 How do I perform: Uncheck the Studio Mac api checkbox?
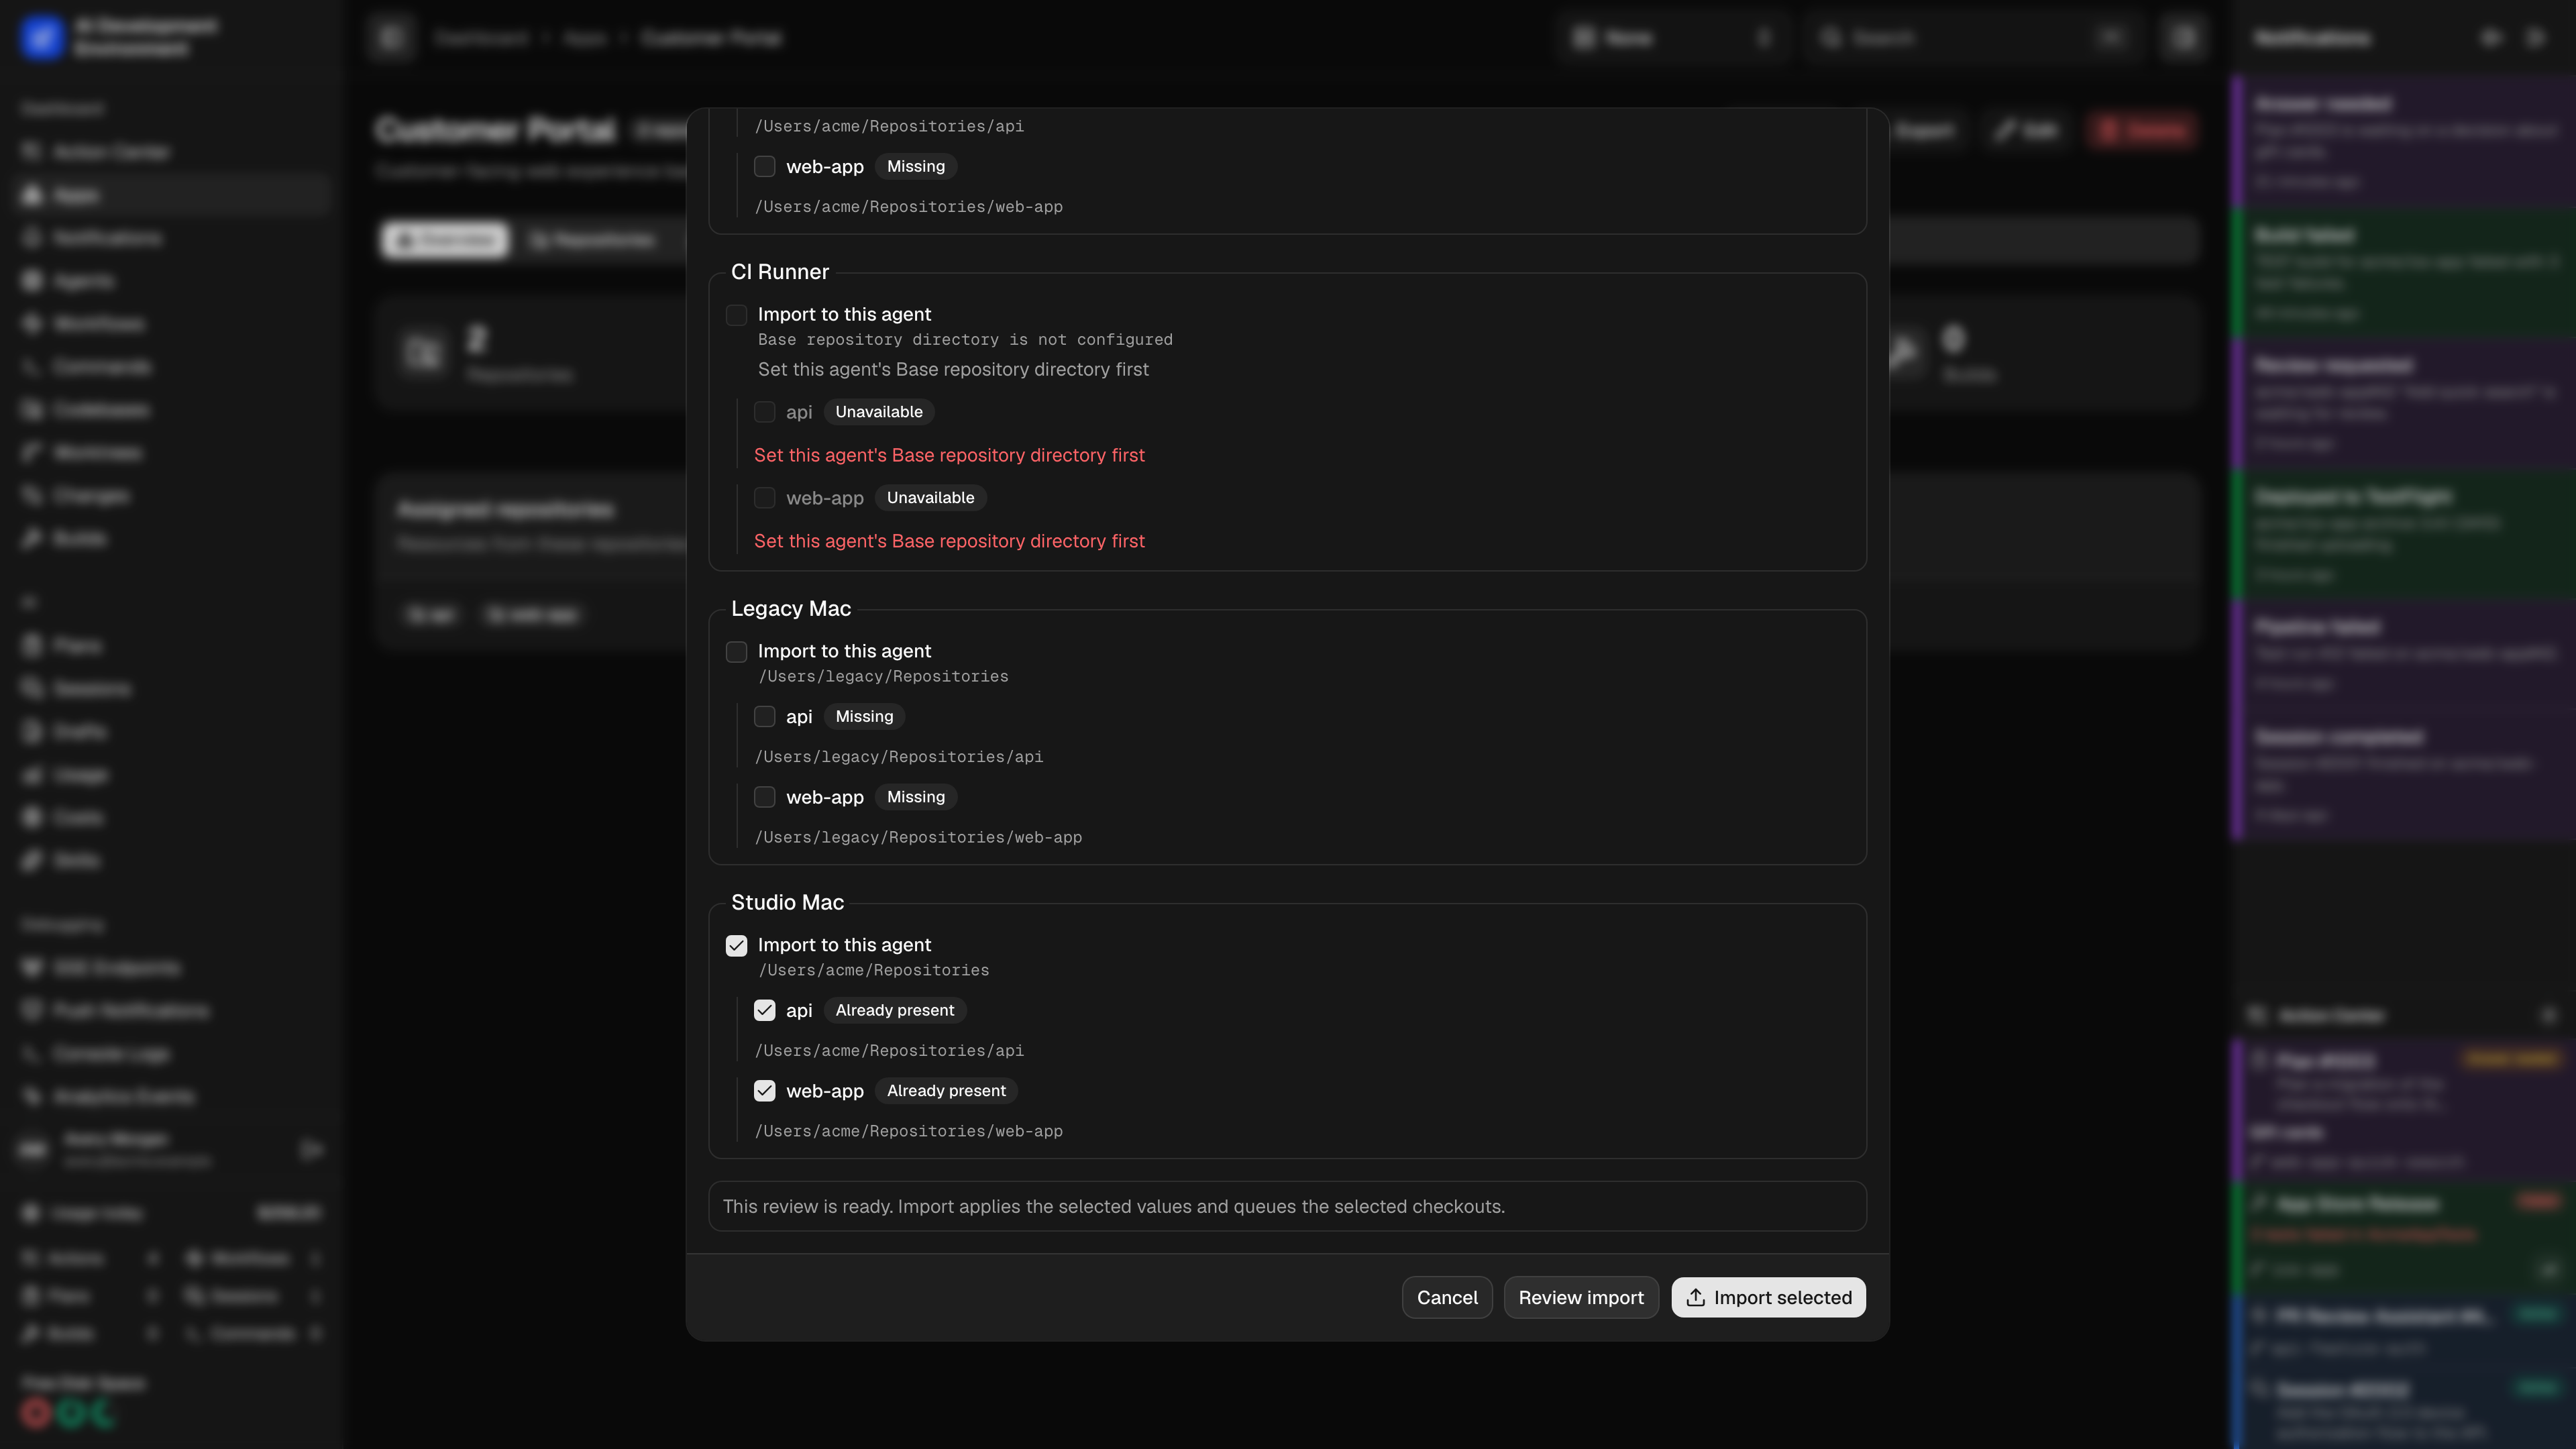tap(764, 1011)
